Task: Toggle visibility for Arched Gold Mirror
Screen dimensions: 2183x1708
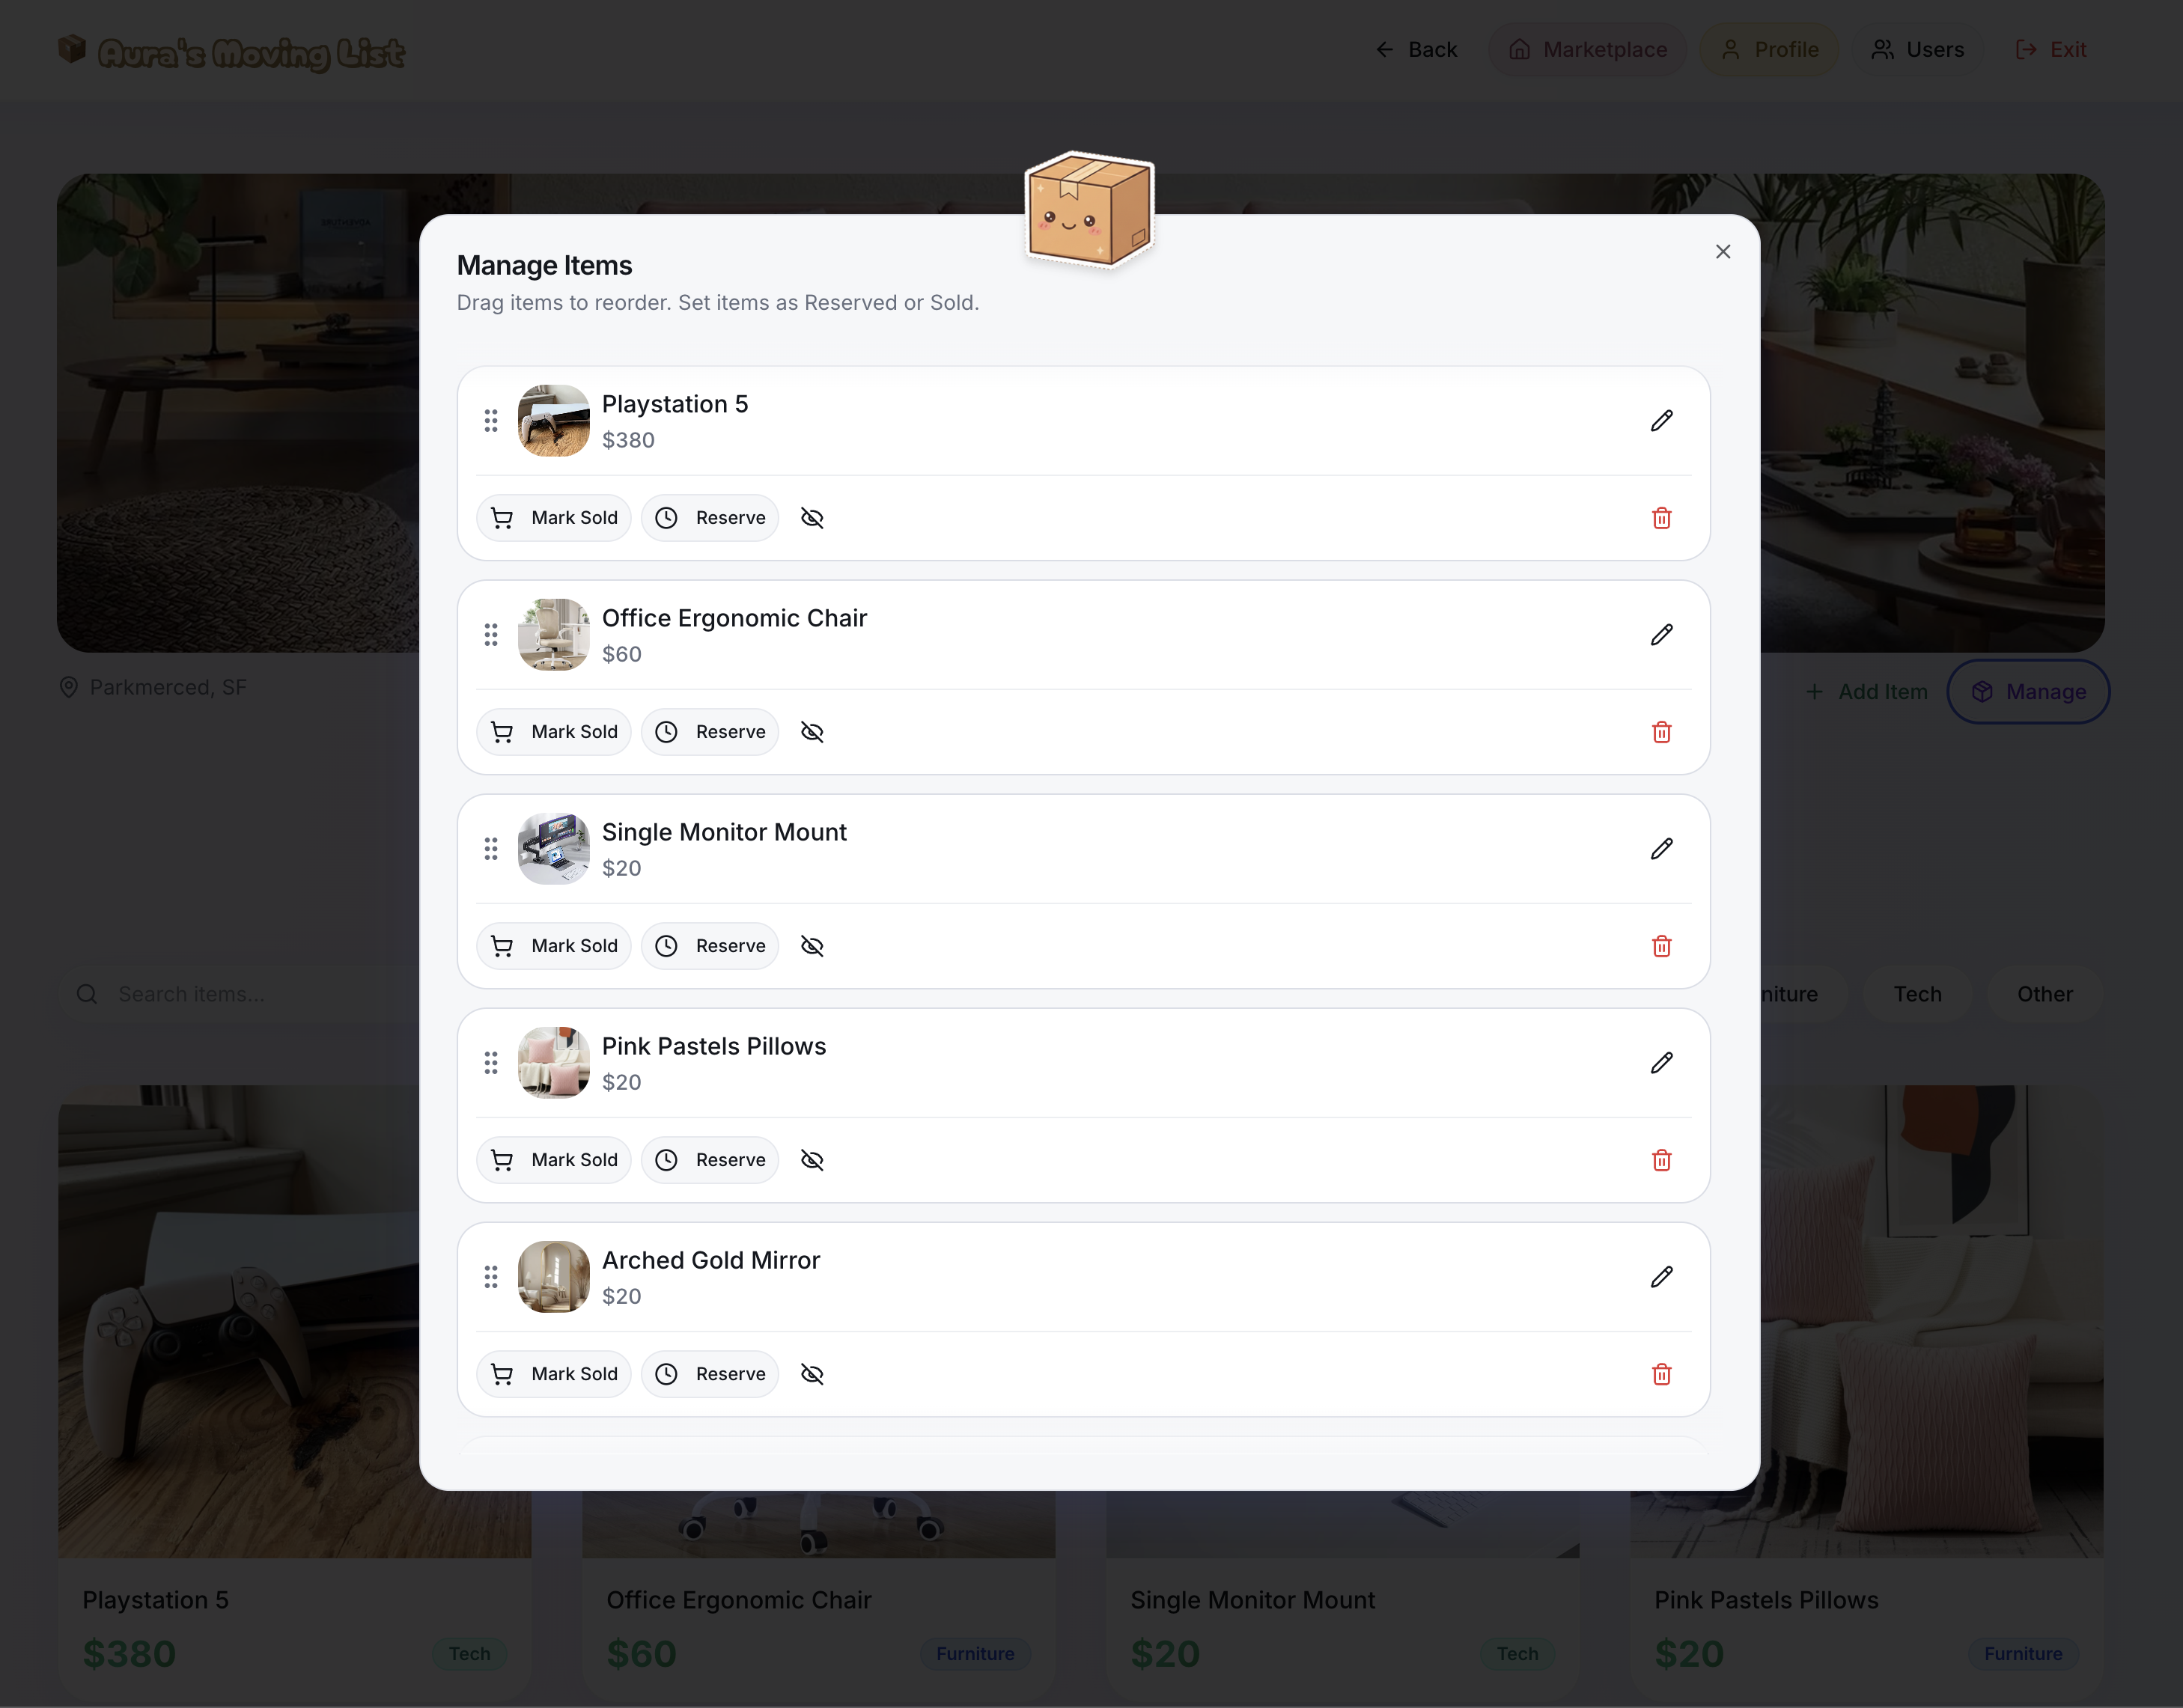Action: pyautogui.click(x=812, y=1374)
